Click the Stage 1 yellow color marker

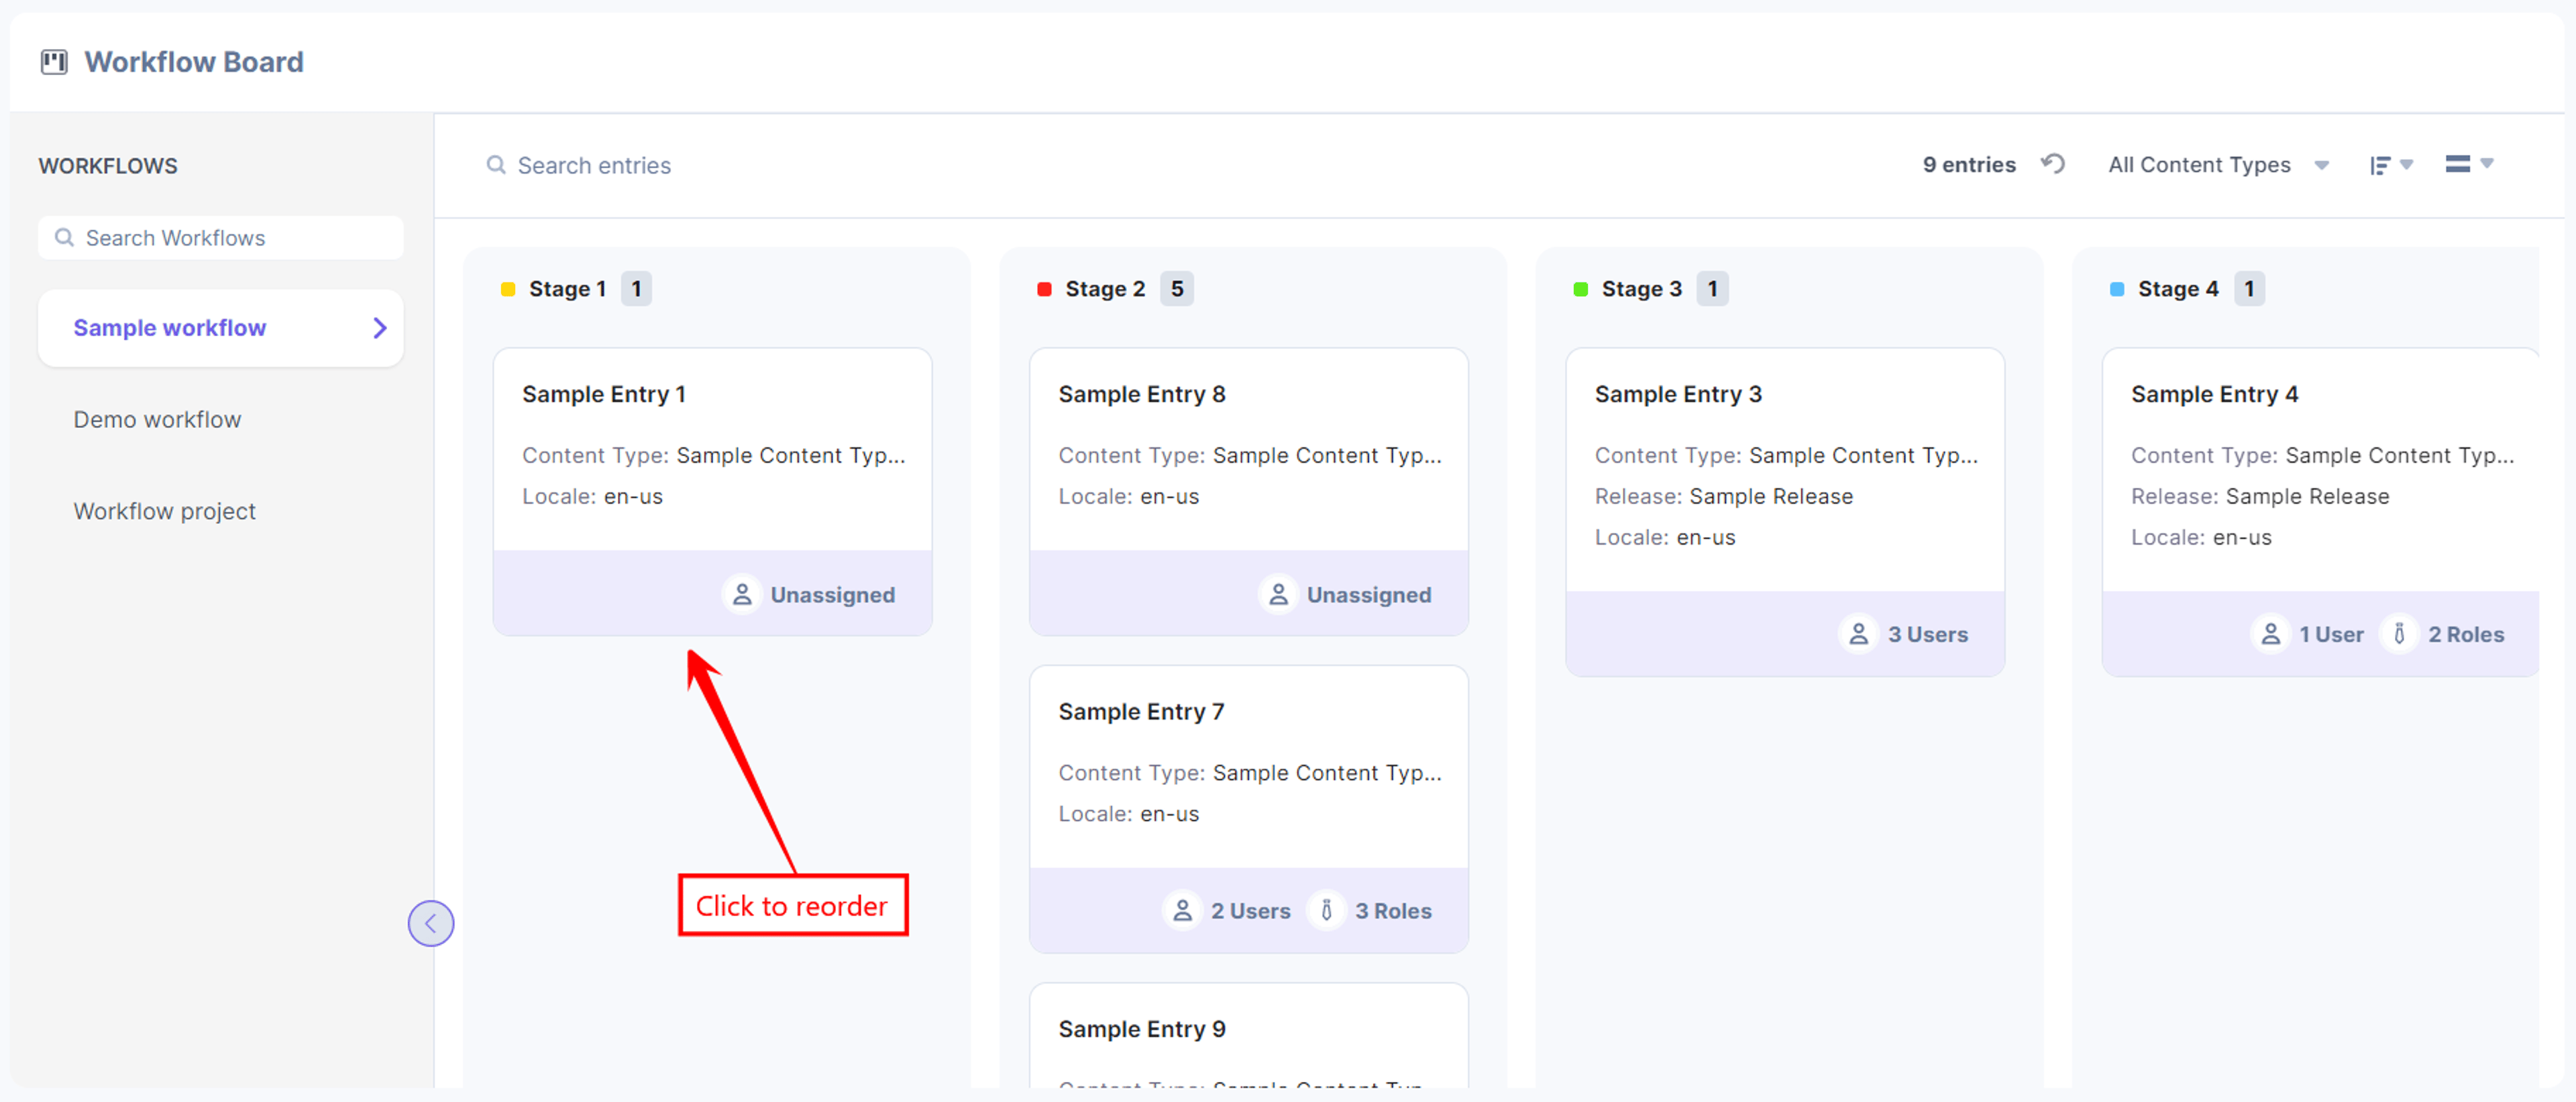click(508, 290)
